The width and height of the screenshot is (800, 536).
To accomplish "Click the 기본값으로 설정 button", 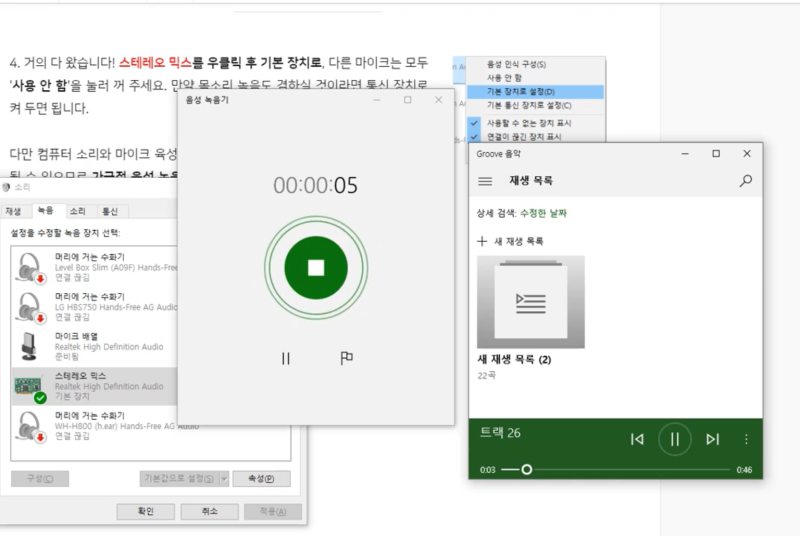I will (x=179, y=478).
